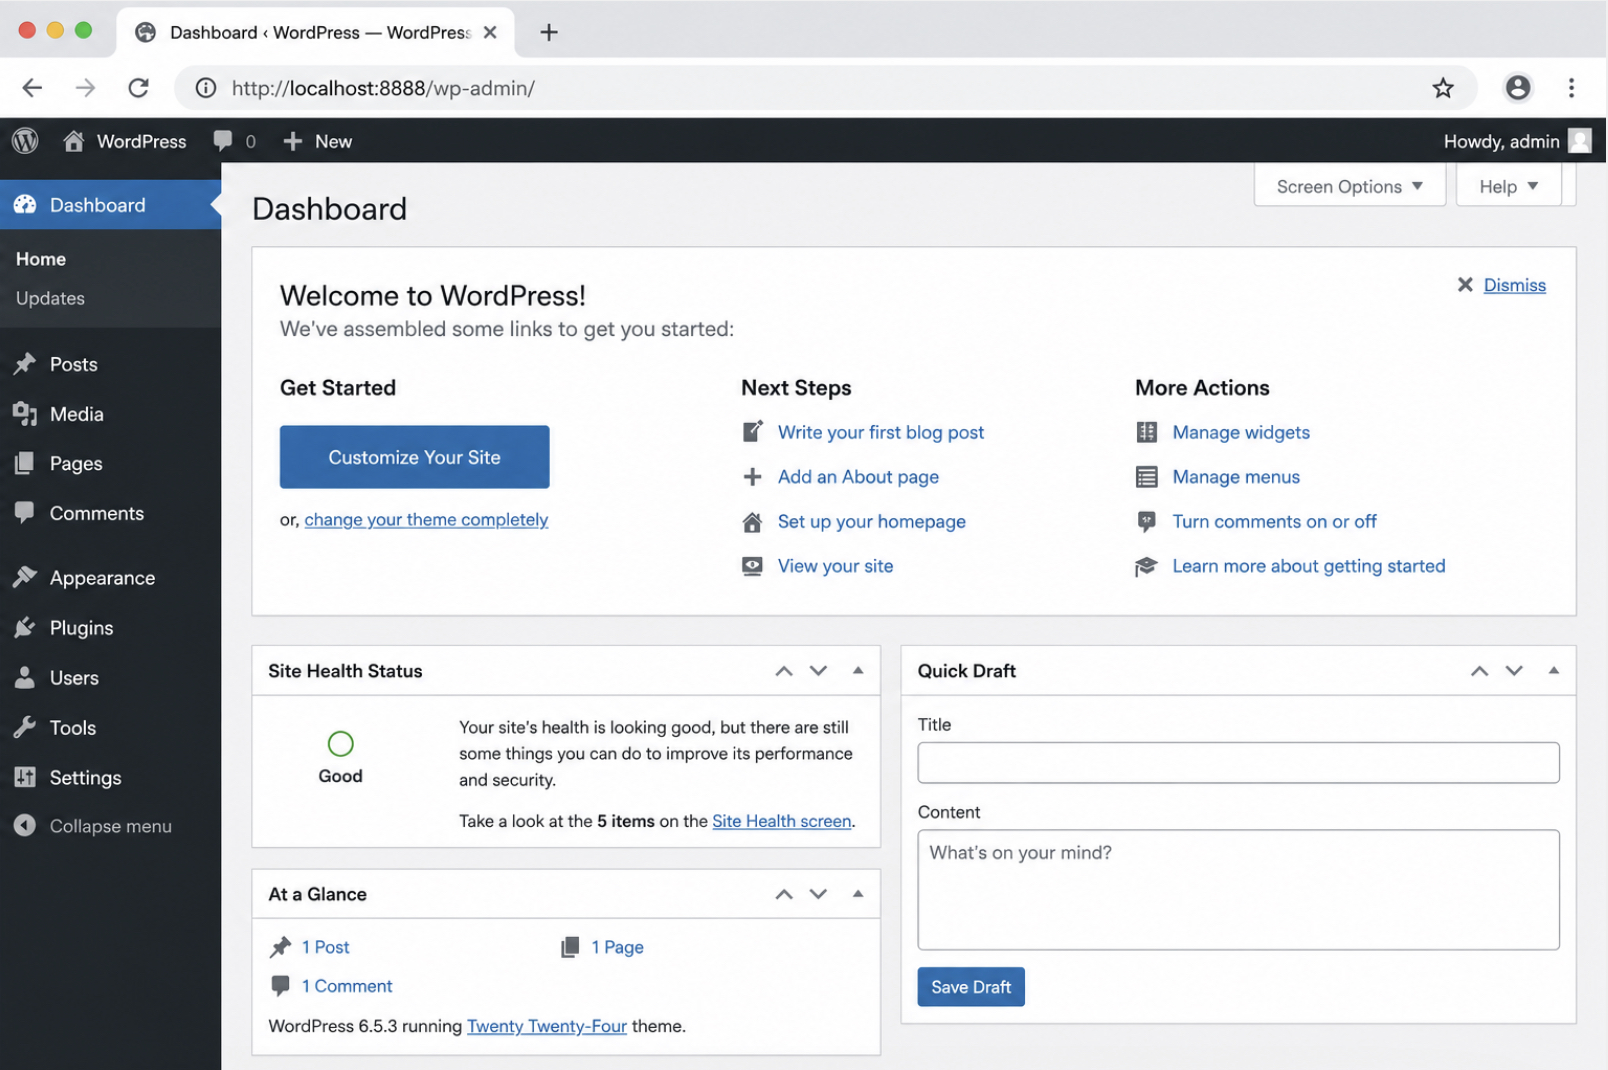The image size is (1608, 1070).
Task: Click the Collapse menu arrow icon
Action: [25, 826]
